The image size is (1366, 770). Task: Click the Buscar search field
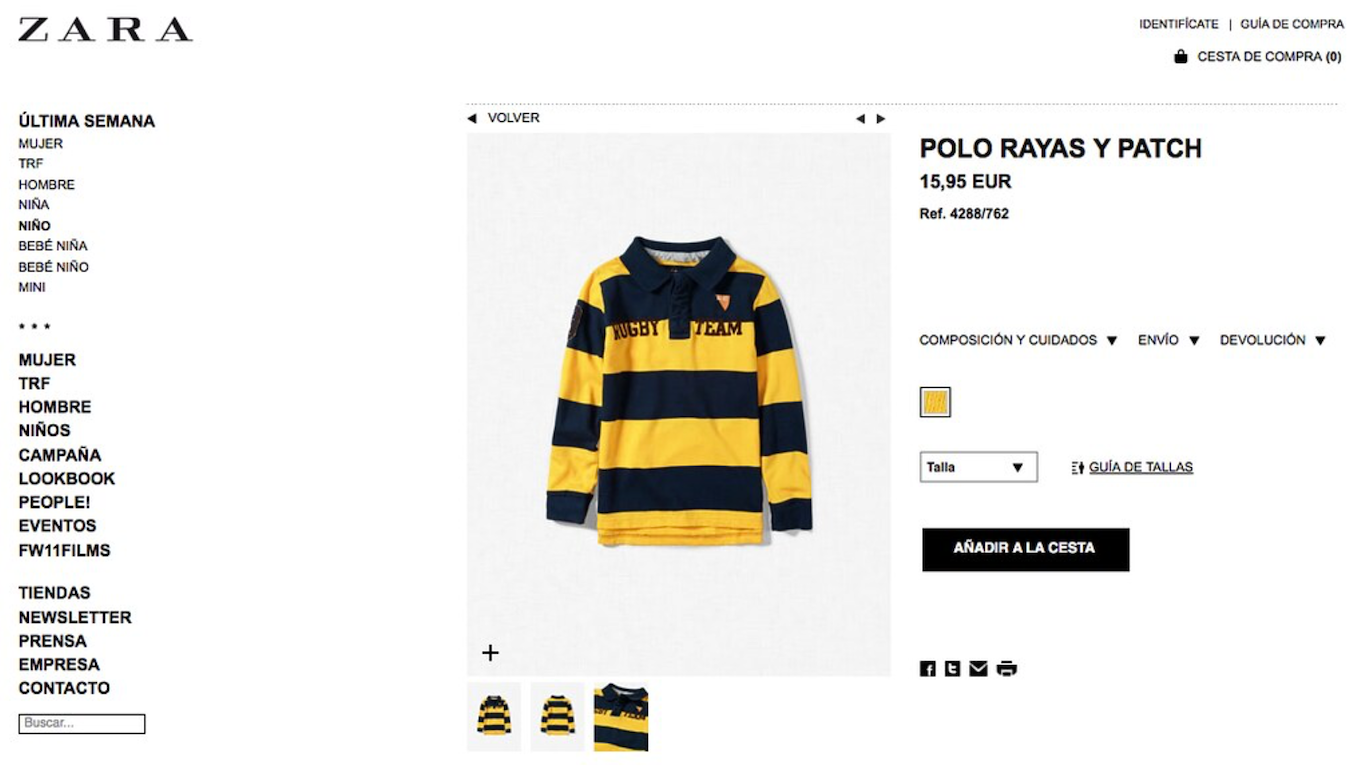[x=82, y=723]
